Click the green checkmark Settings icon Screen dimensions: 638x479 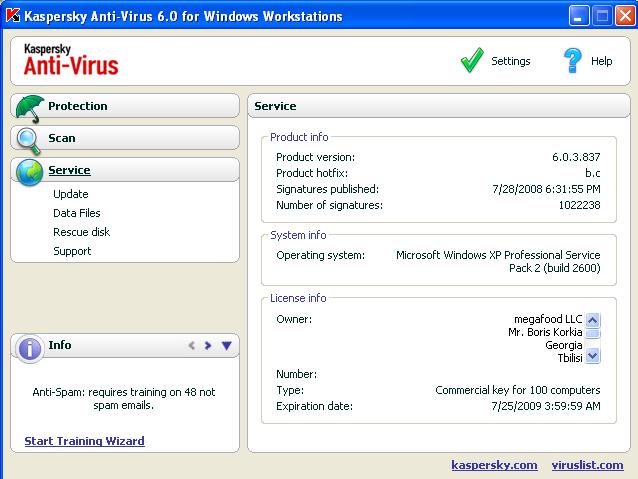tap(472, 60)
